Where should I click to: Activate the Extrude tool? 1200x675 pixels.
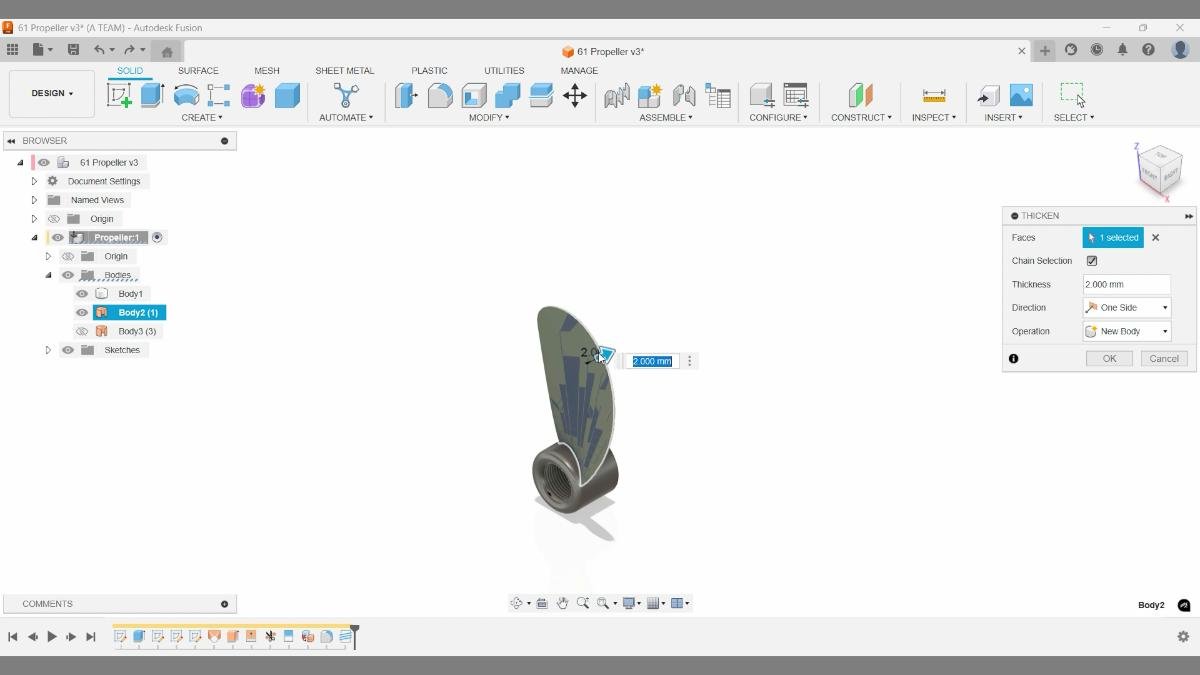(x=151, y=93)
